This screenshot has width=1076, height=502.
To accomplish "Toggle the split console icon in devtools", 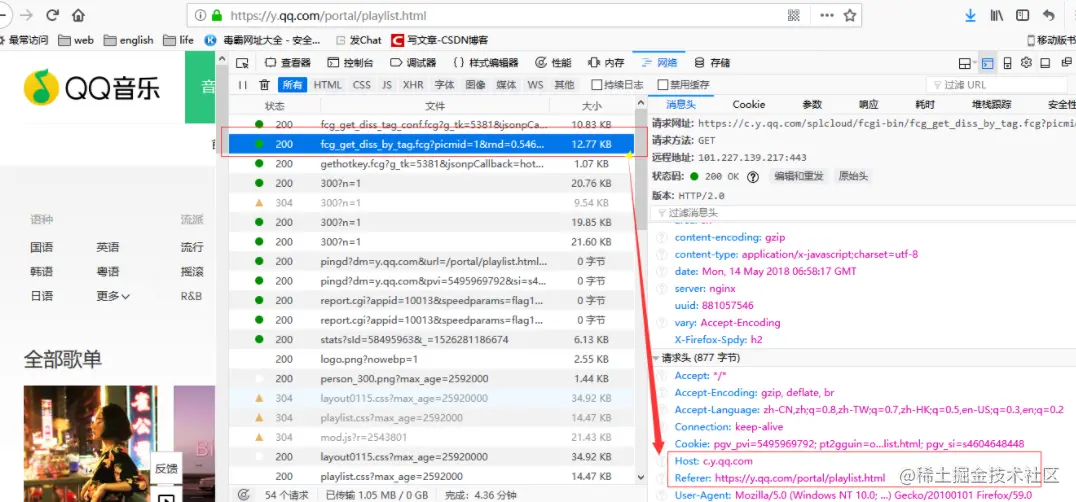I will (x=987, y=63).
